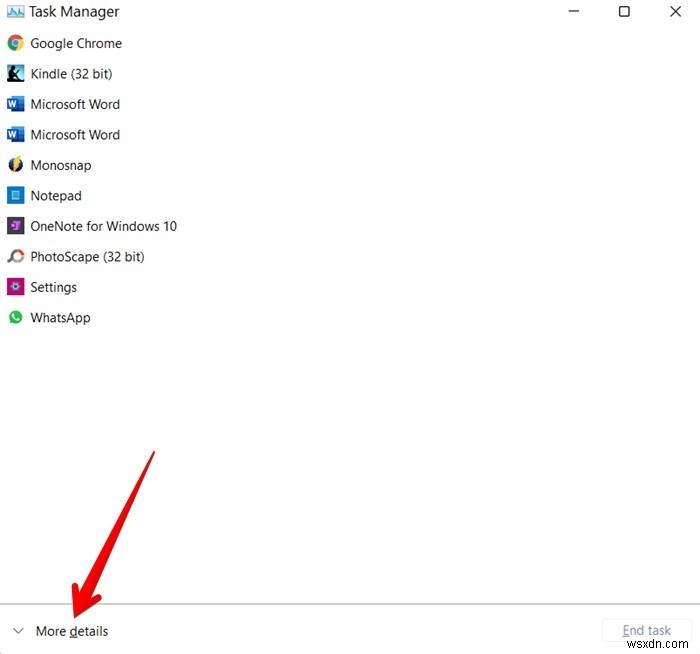Select the WhatsApp entry

60,318
